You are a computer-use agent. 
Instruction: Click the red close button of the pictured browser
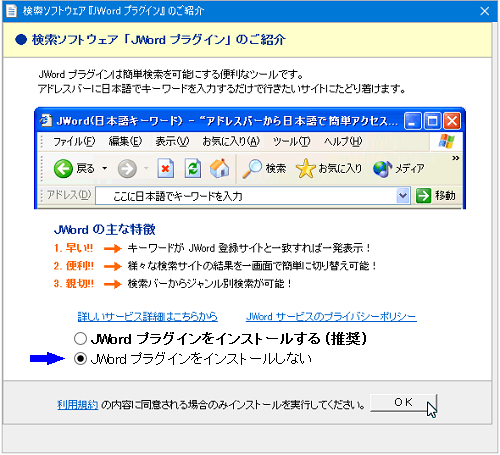coord(452,121)
